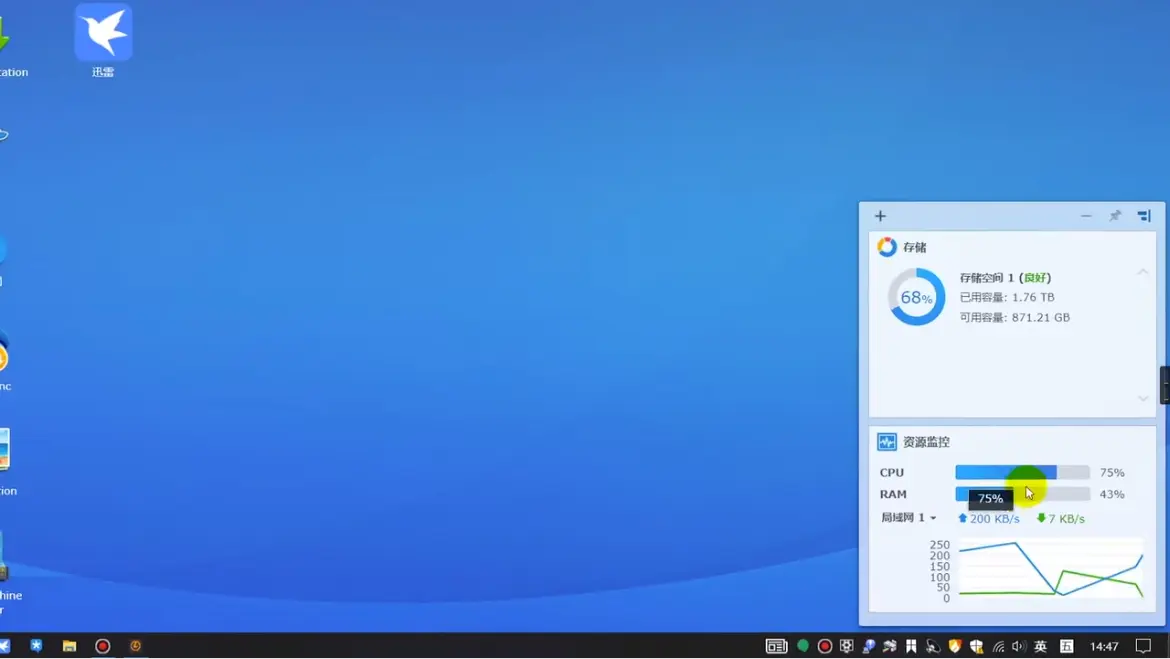Click the 14:47 taskbar clock
The height and width of the screenshot is (659, 1170).
[x=1104, y=647]
